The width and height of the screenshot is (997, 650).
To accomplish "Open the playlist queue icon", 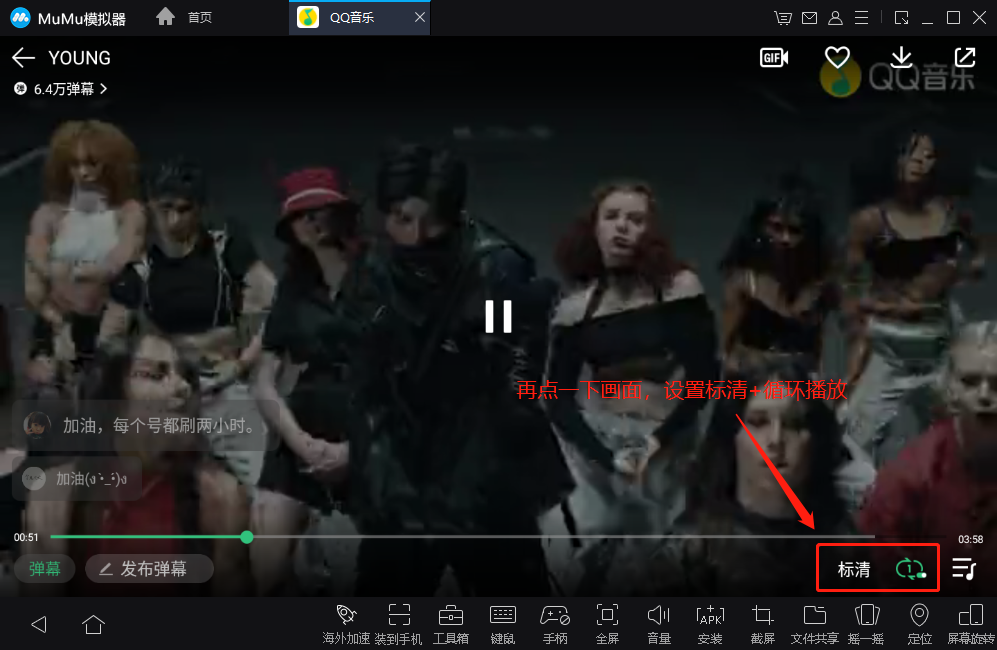I will (963, 569).
